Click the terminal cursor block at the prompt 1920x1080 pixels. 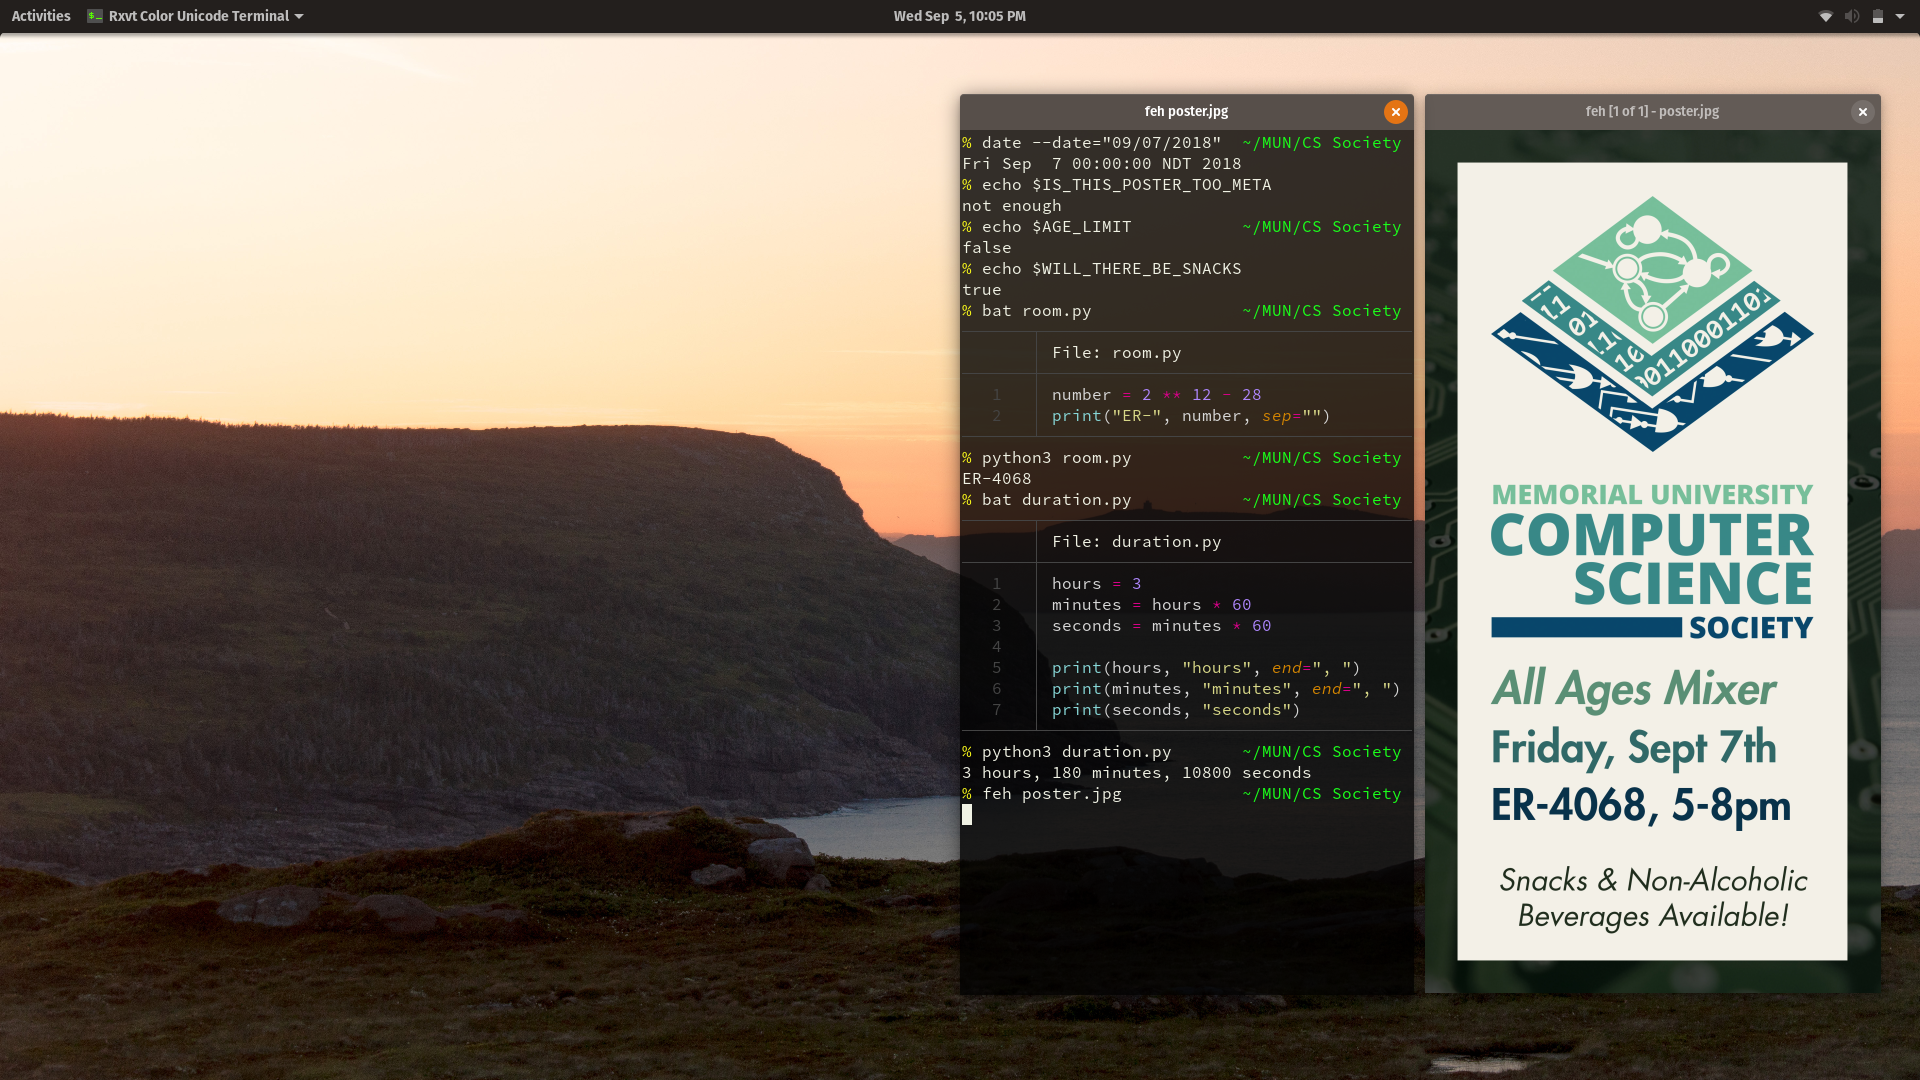pos(967,815)
